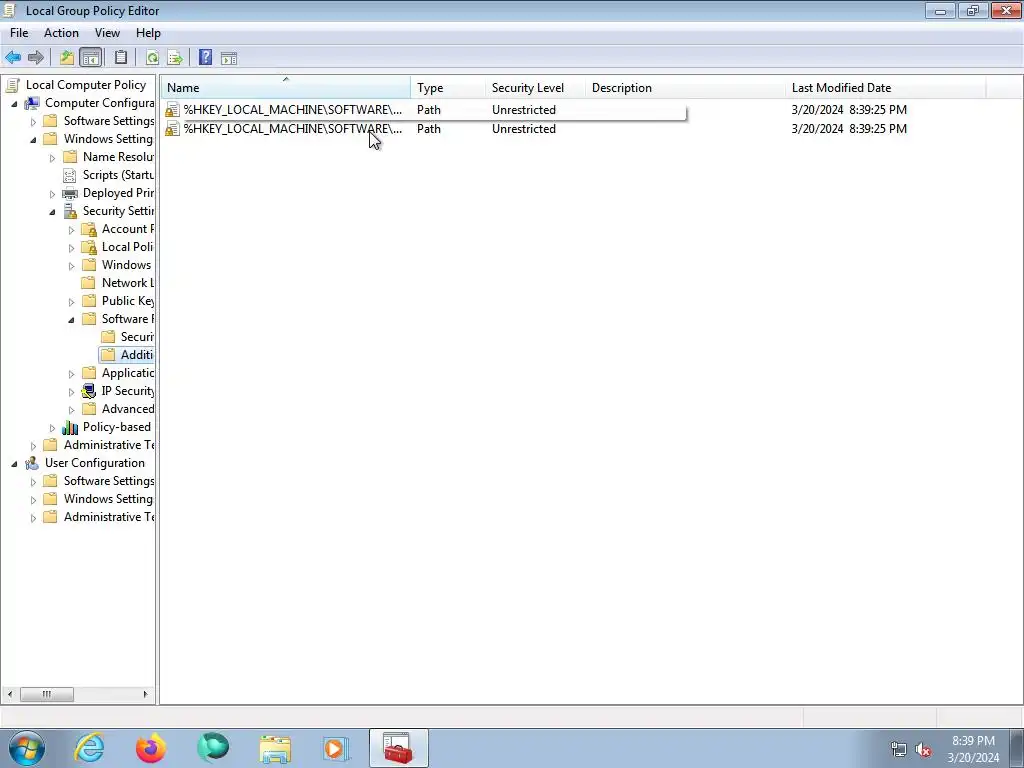Expand Software Settings under Computer Configuration
This screenshot has width=1024, height=768.
(33, 121)
